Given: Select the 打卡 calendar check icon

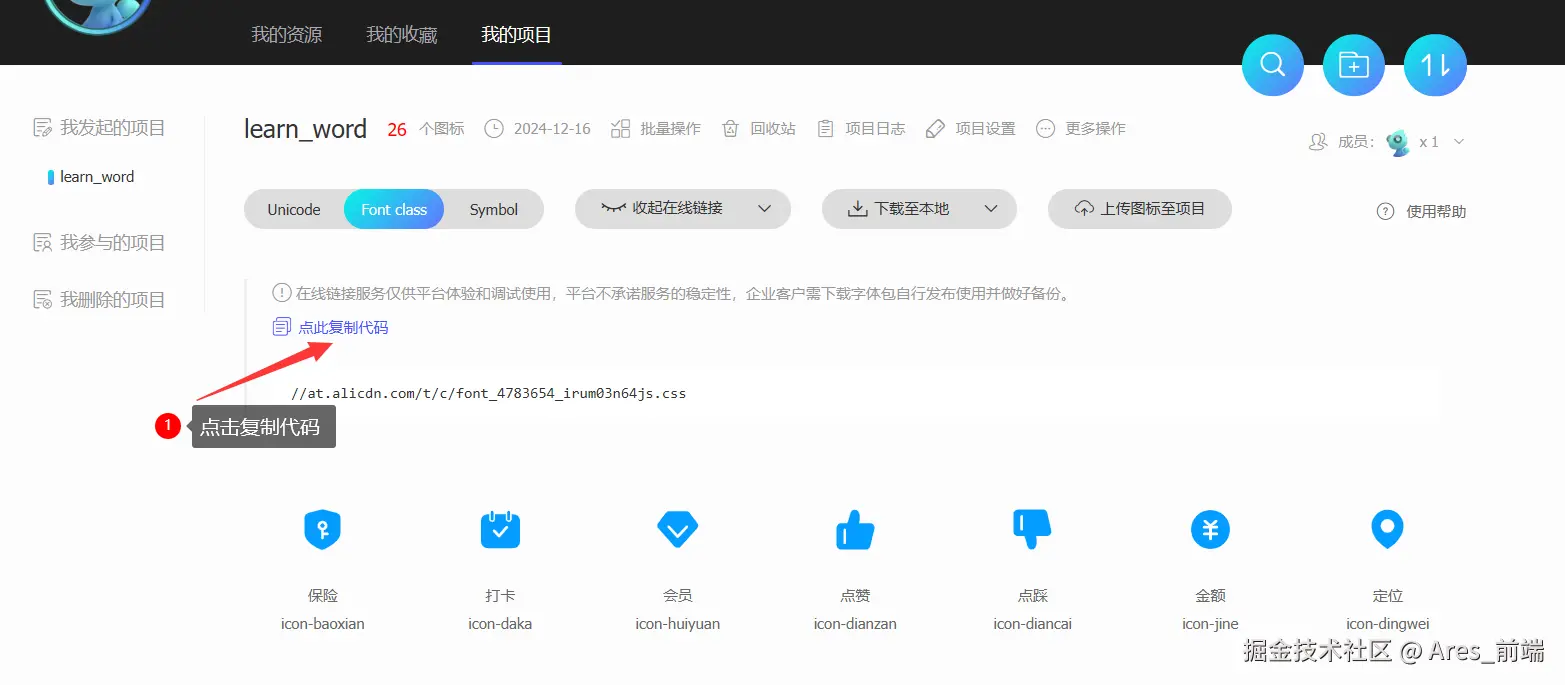Looking at the screenshot, I should tap(500, 530).
